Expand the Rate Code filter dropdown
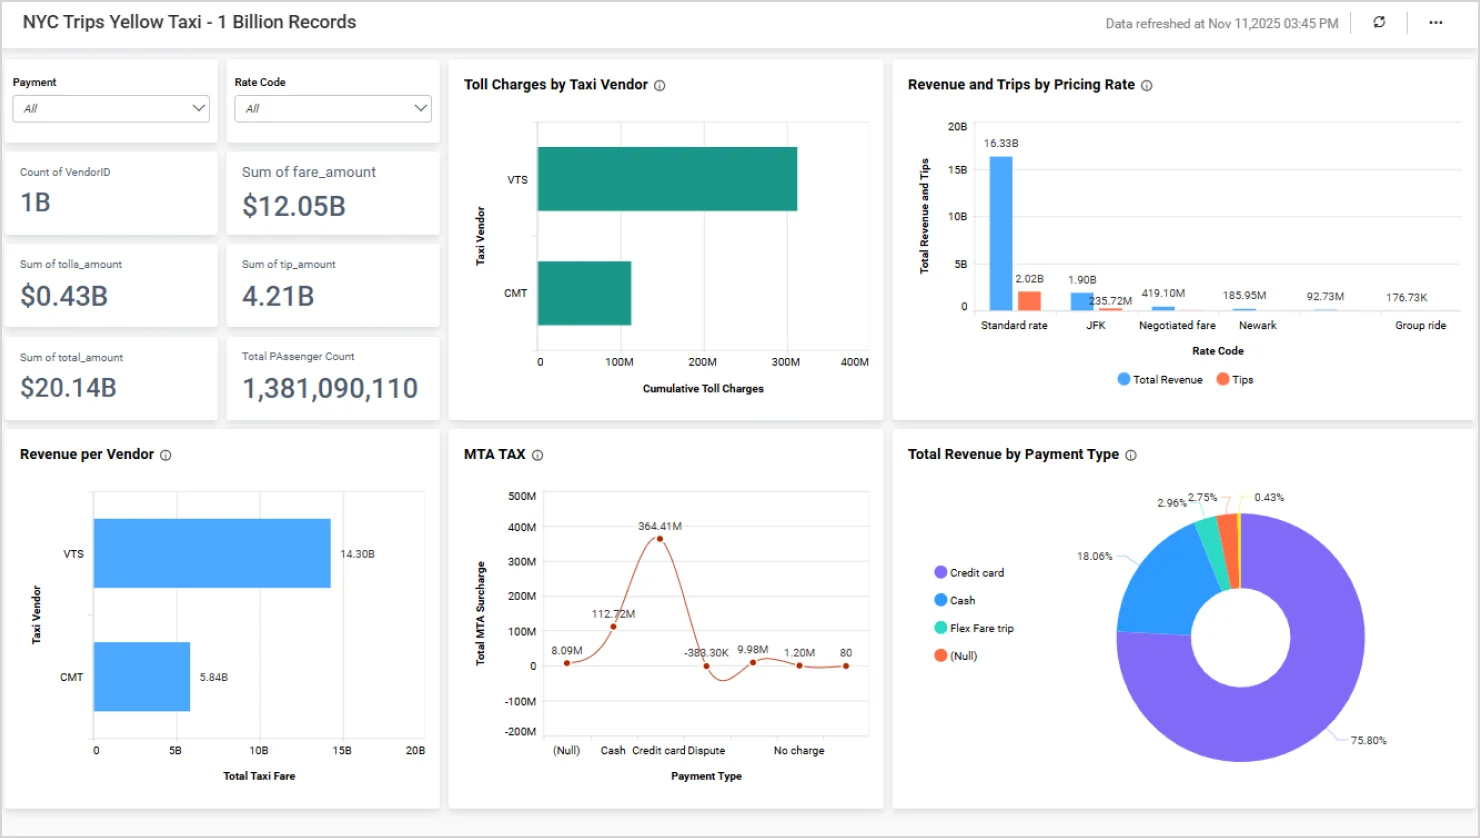 pyautogui.click(x=333, y=108)
